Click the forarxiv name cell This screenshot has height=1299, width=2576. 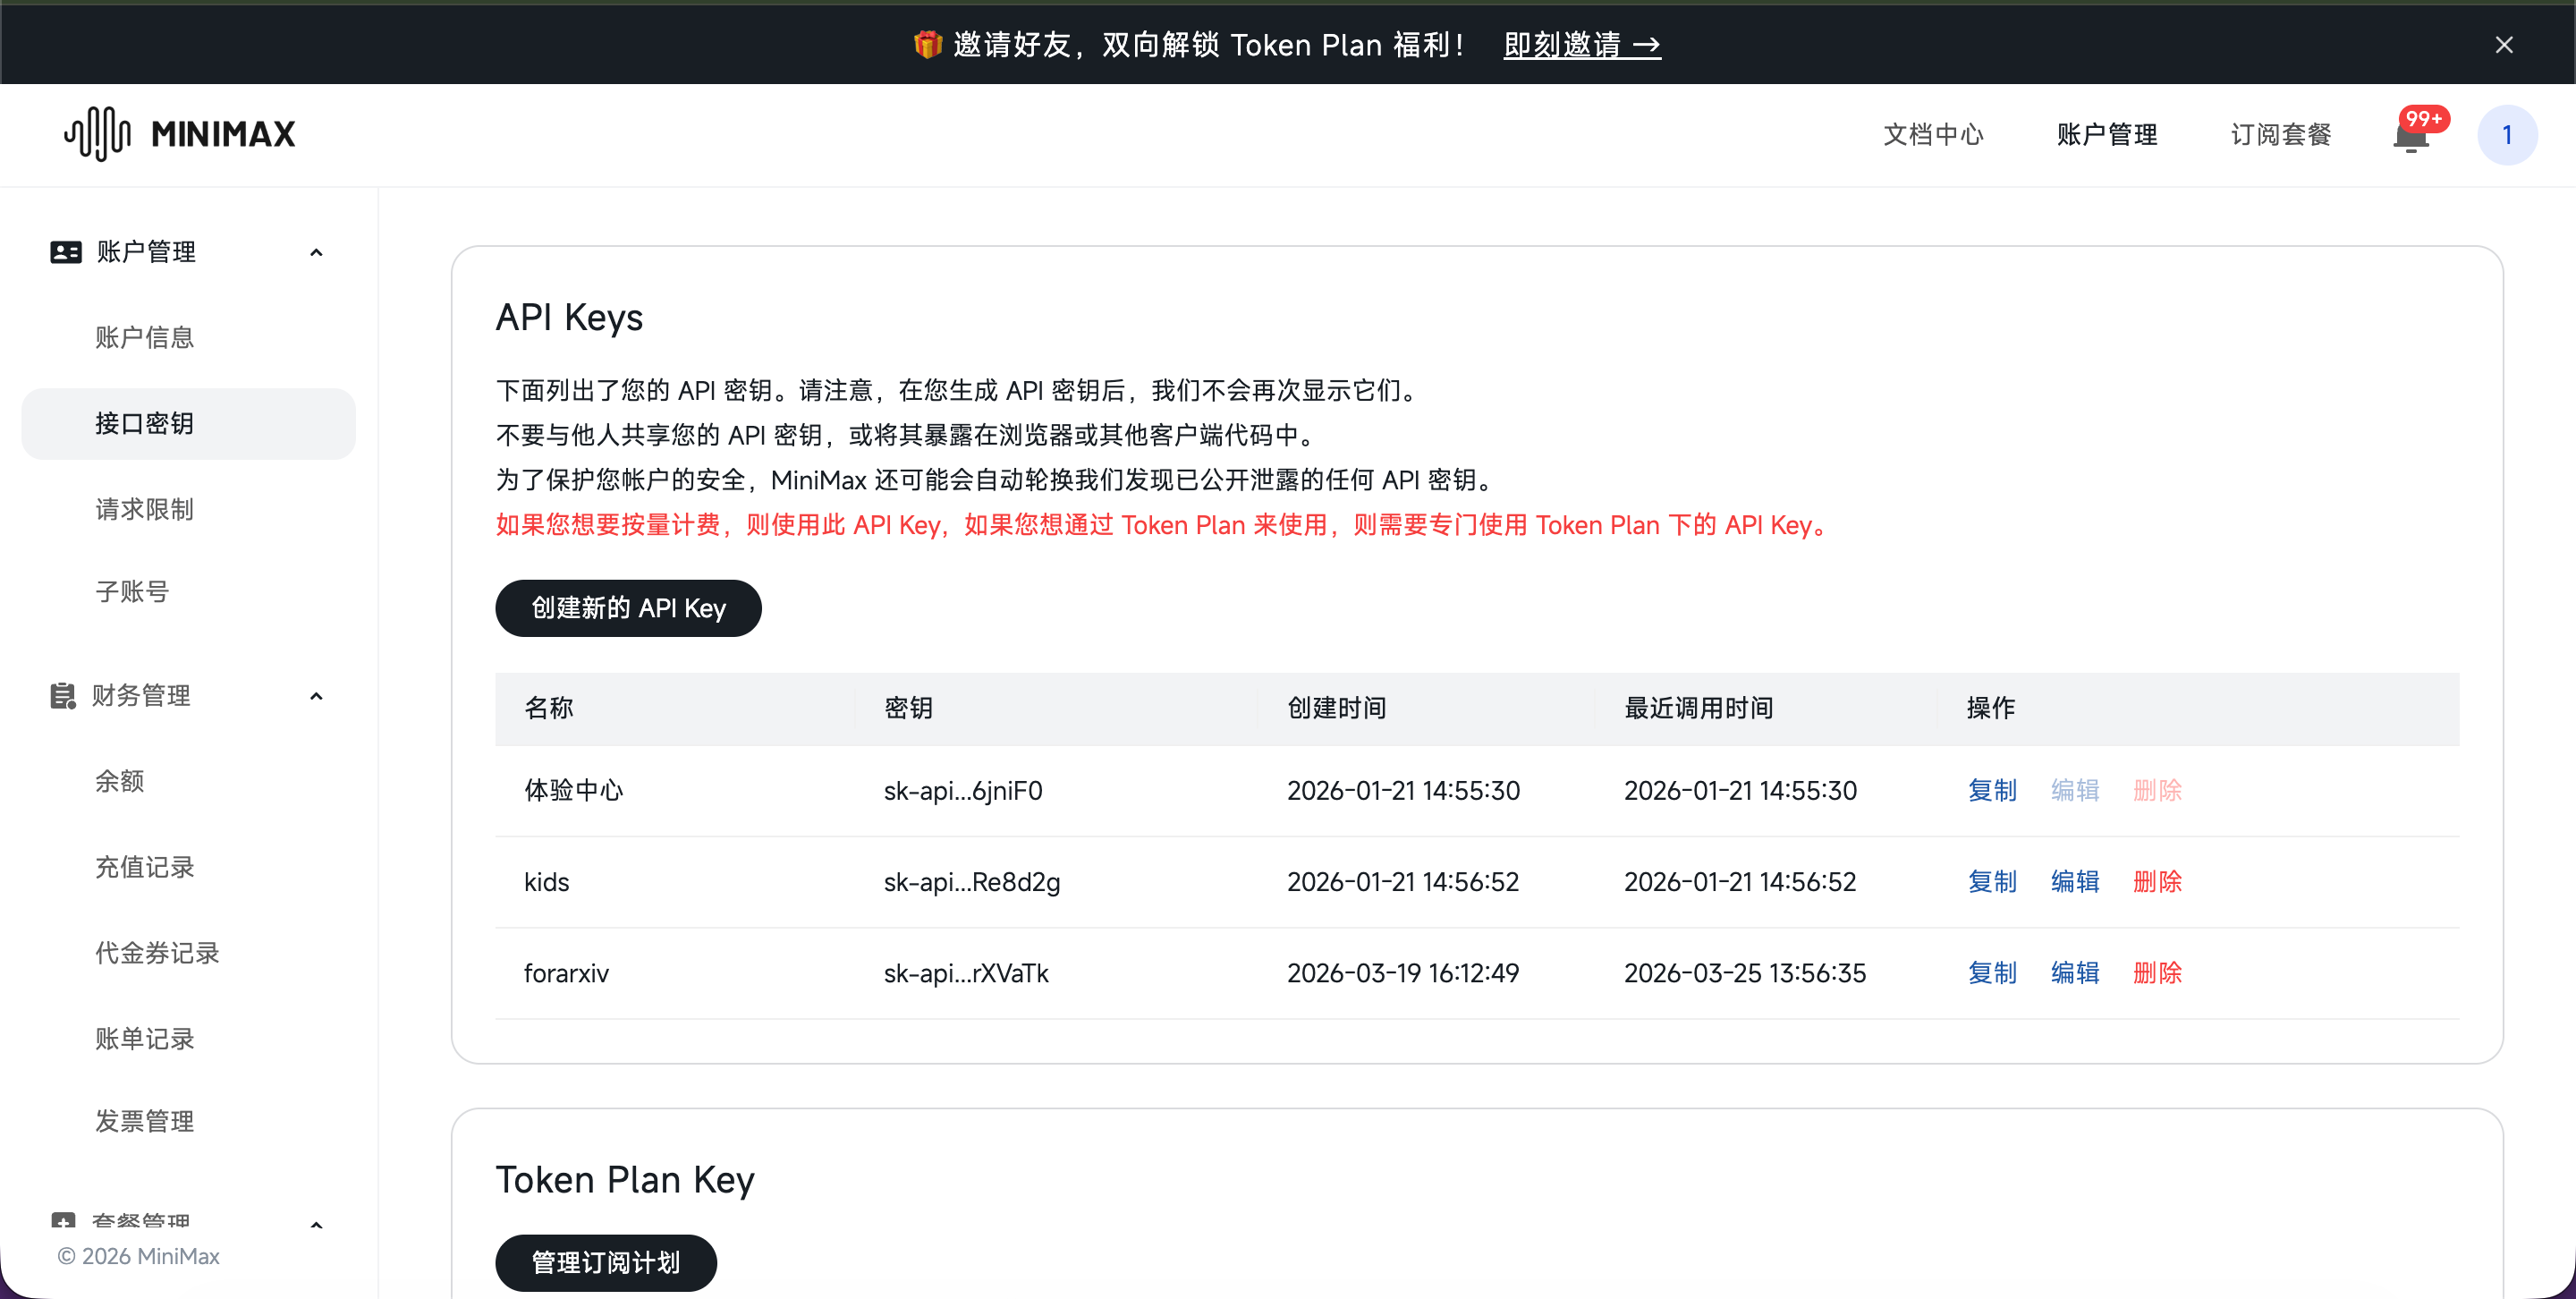[x=566, y=973]
